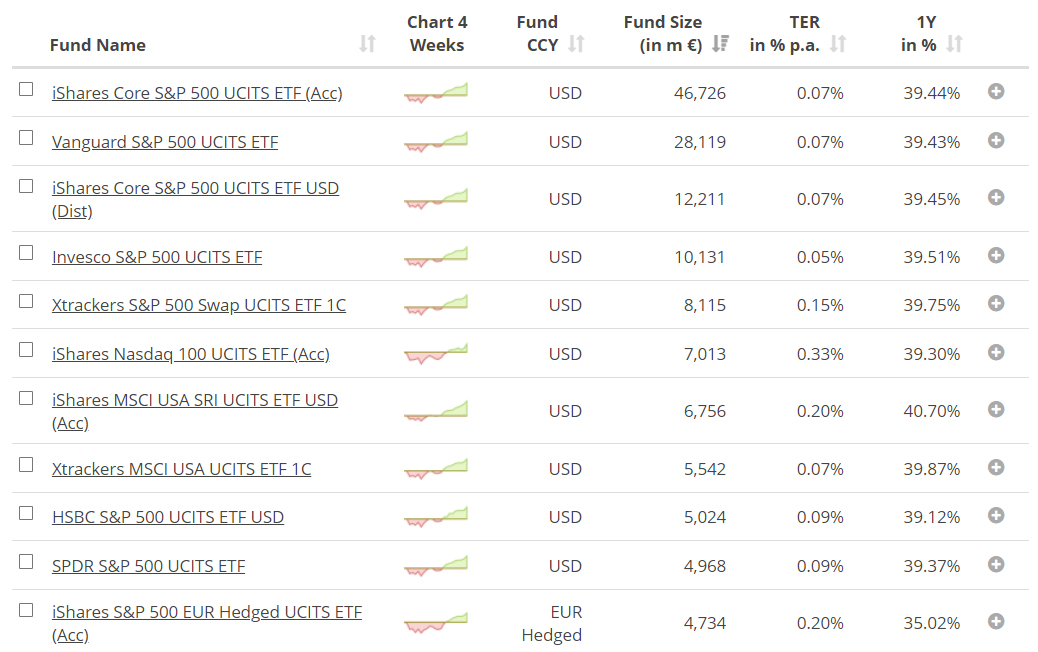Select the Xtrackers S&P 500 Swap checkbox
The image size is (1038, 652).
[x=26, y=301]
